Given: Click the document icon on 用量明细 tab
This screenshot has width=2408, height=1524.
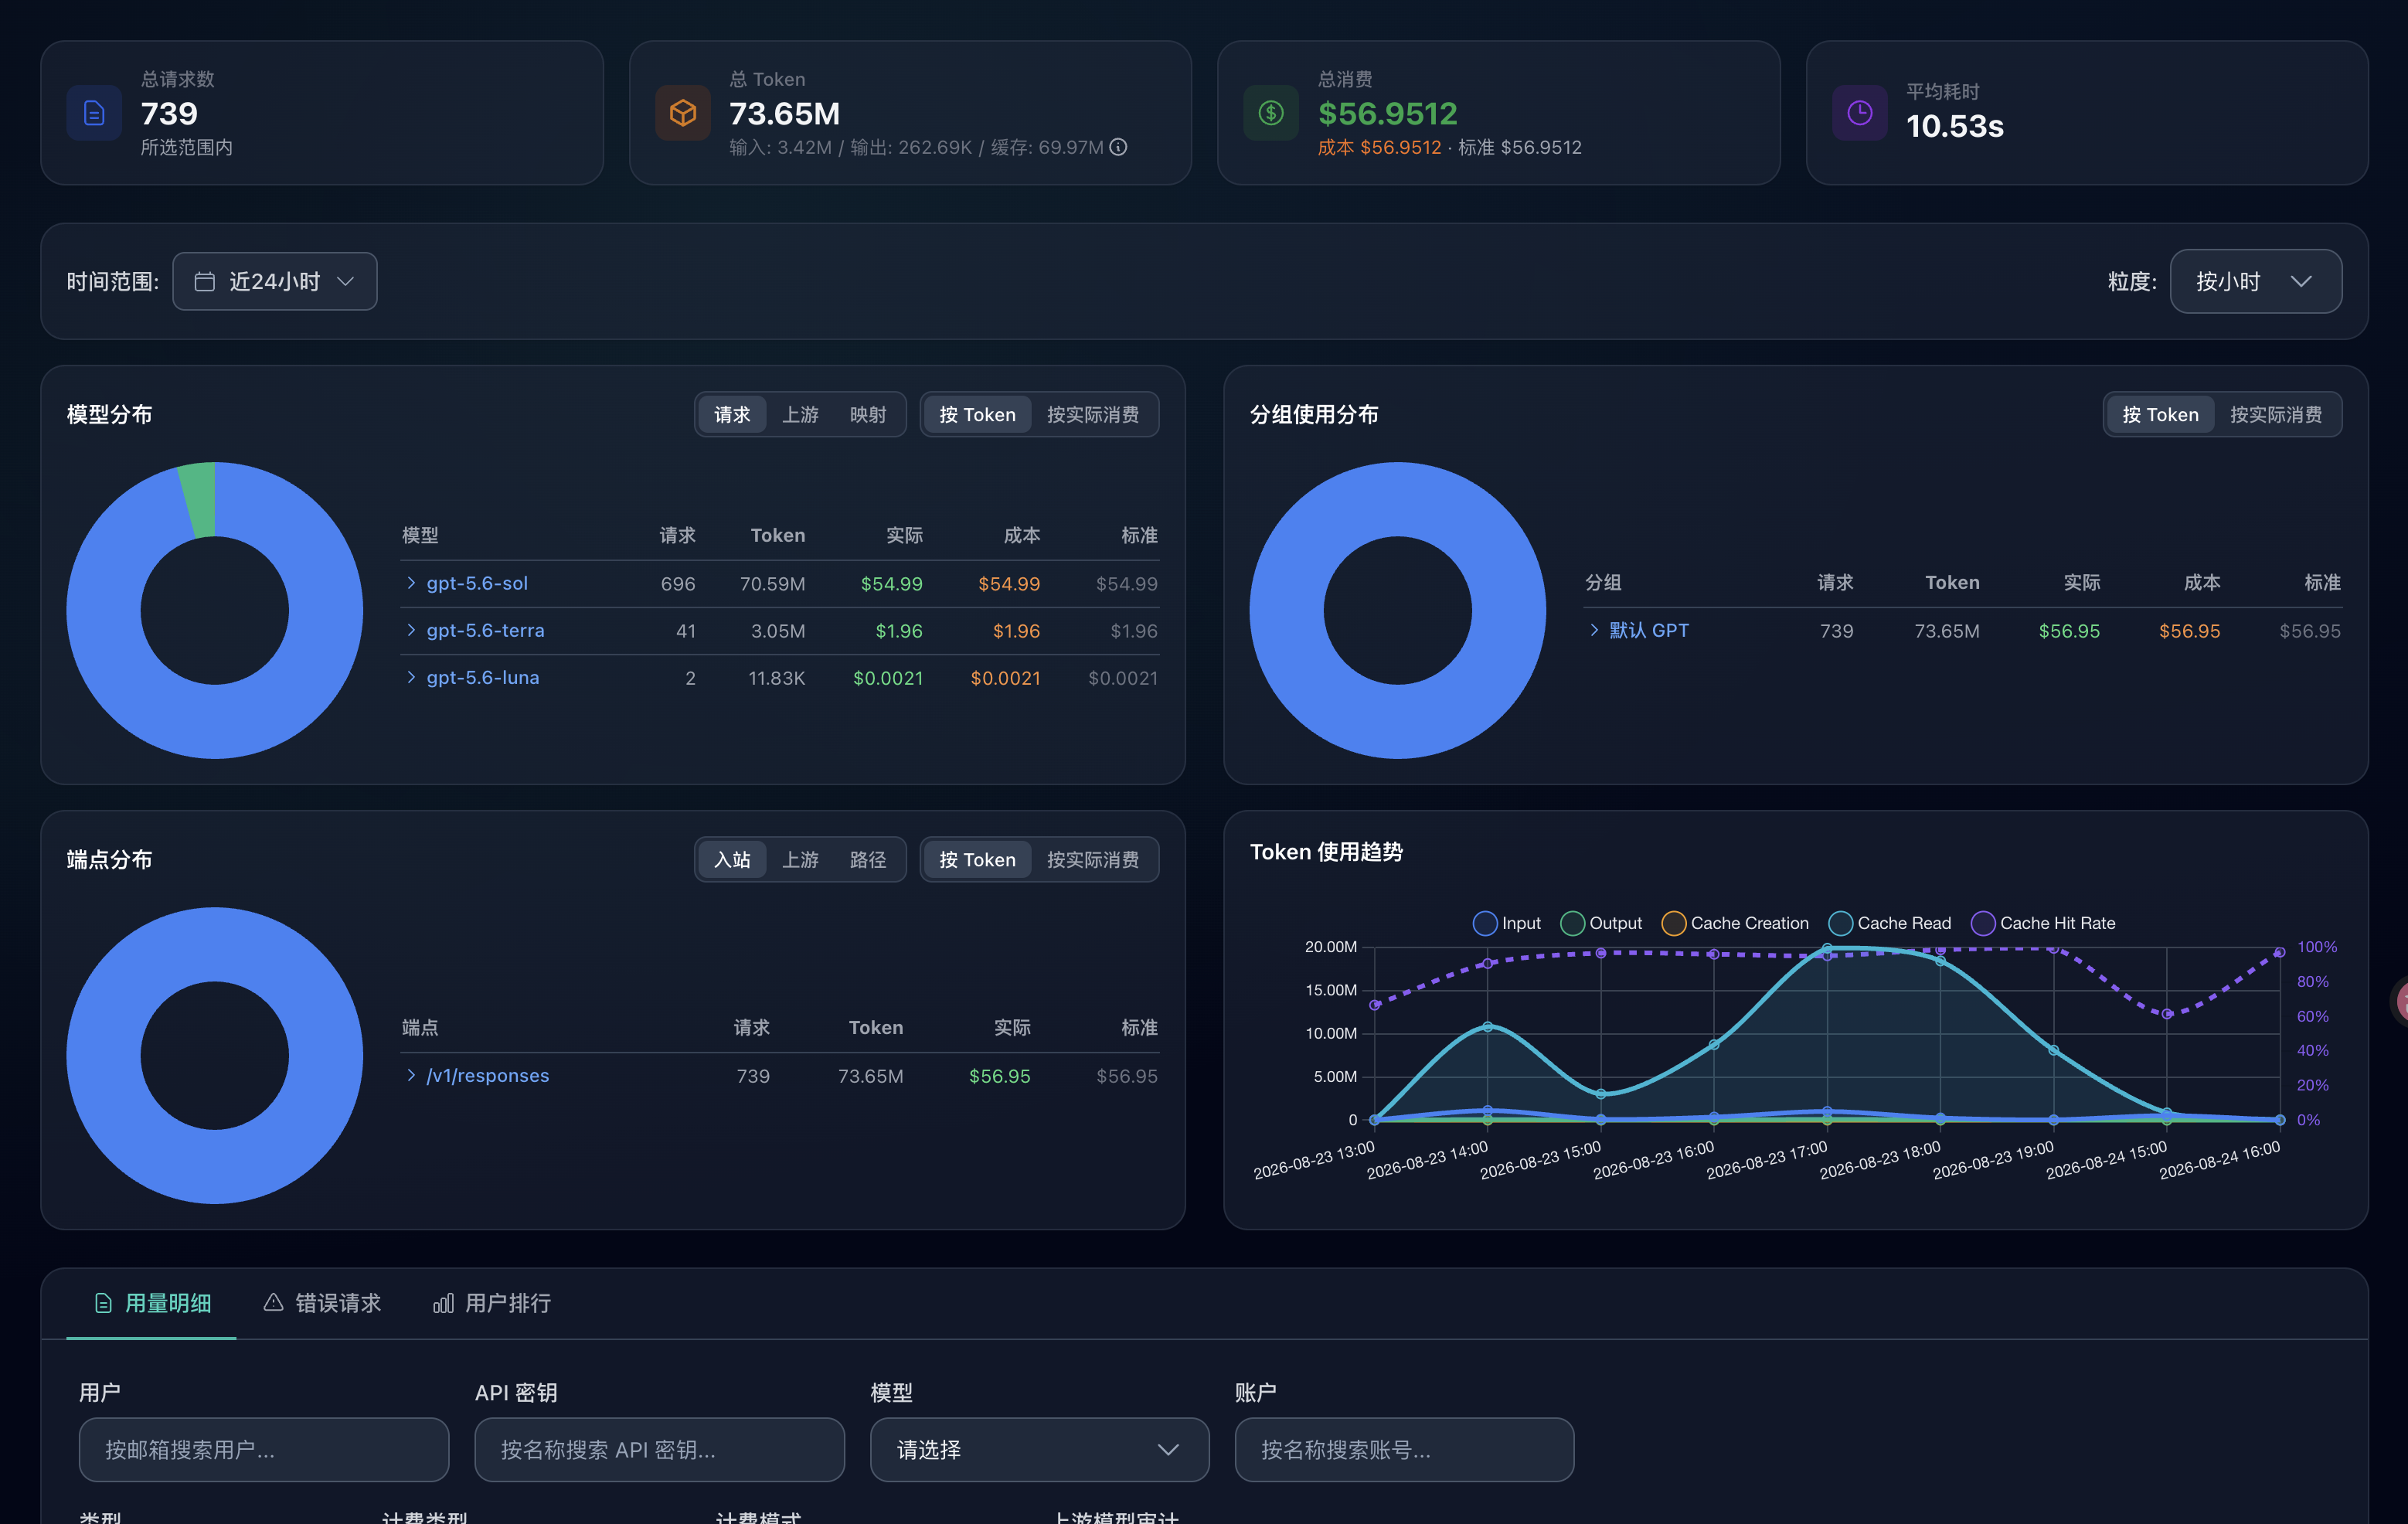Looking at the screenshot, I should point(103,1303).
